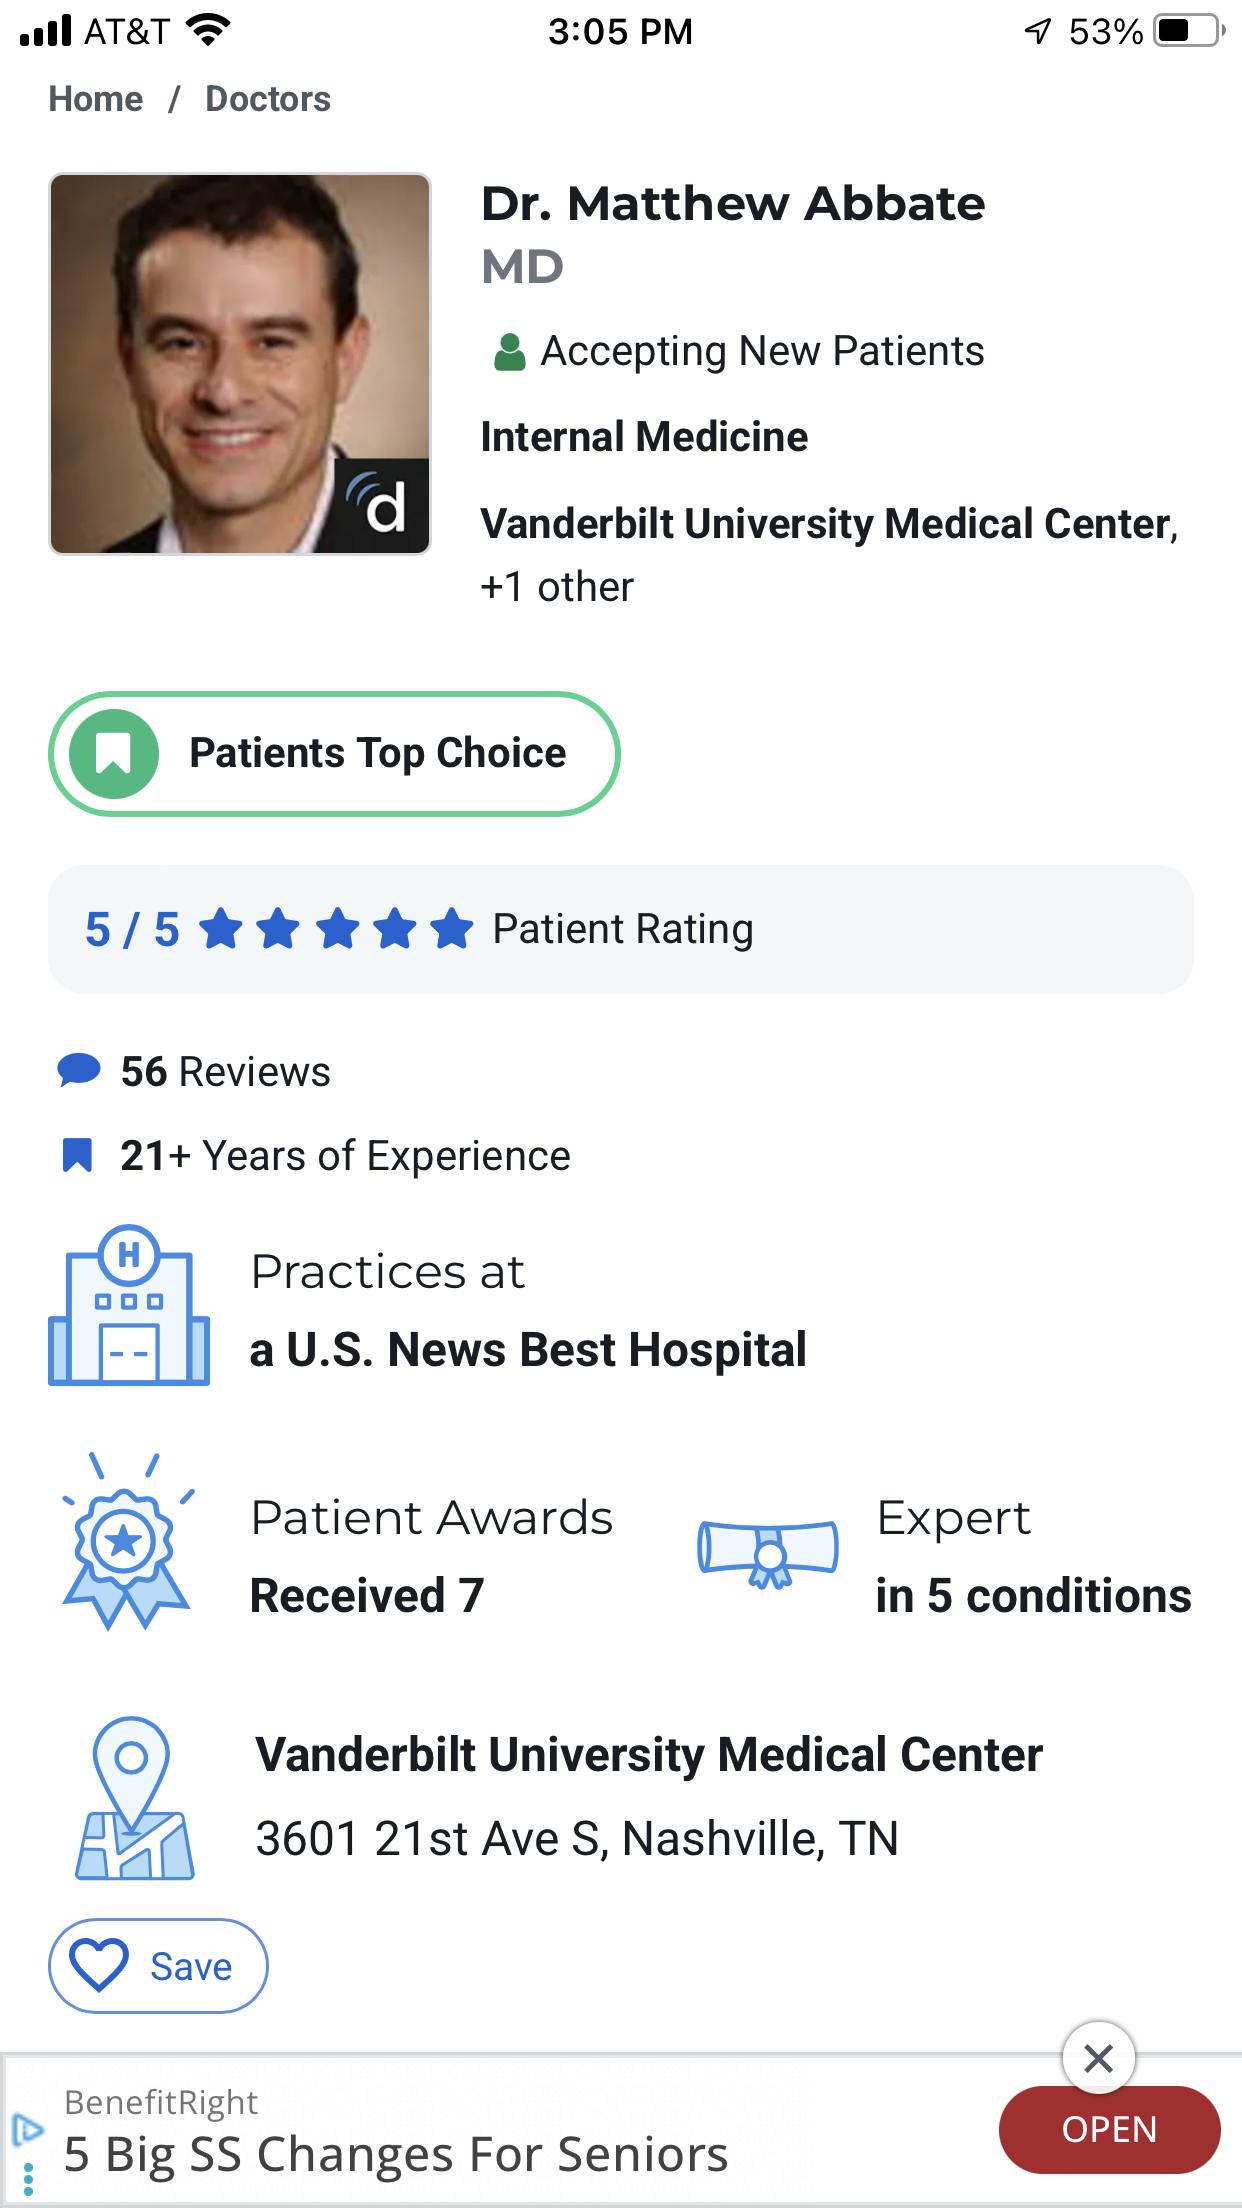
Task: Tap the five-star Patient Rating bar
Action: click(x=620, y=929)
